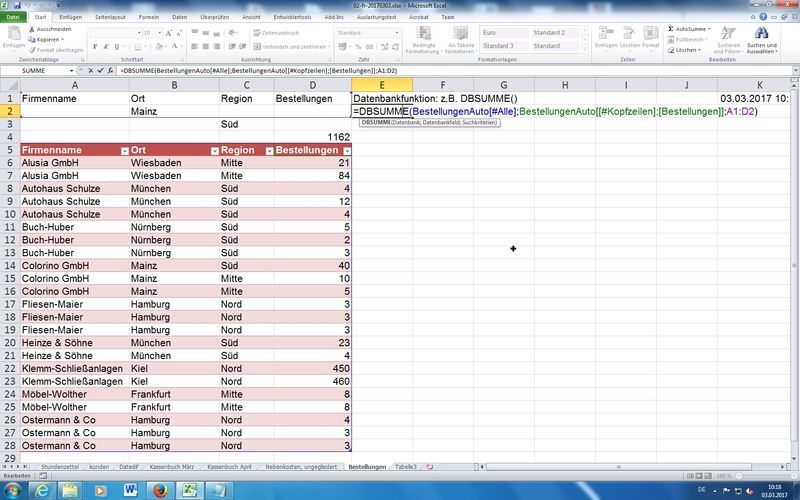Click the Word icon in the taskbar
Image resolution: width=800 pixels, height=500 pixels.
point(130,490)
